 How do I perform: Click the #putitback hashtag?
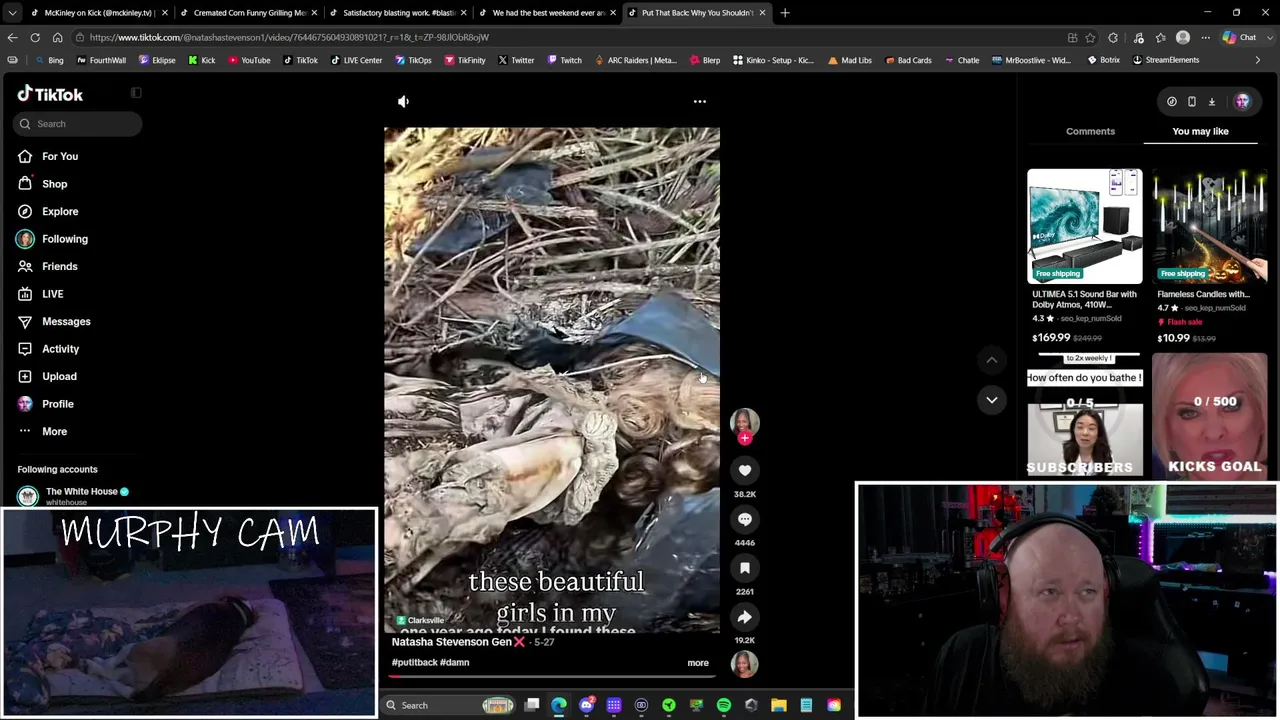click(413, 662)
